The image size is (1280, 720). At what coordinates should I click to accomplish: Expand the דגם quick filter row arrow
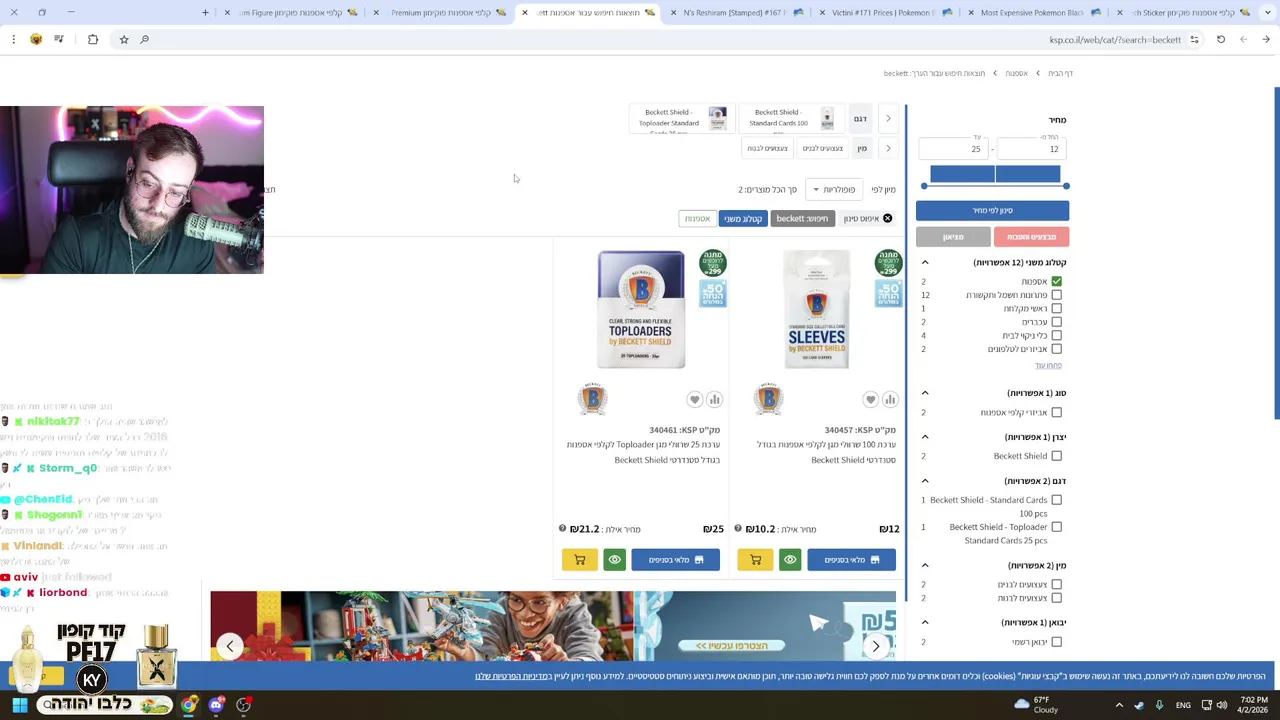pyautogui.click(x=888, y=118)
